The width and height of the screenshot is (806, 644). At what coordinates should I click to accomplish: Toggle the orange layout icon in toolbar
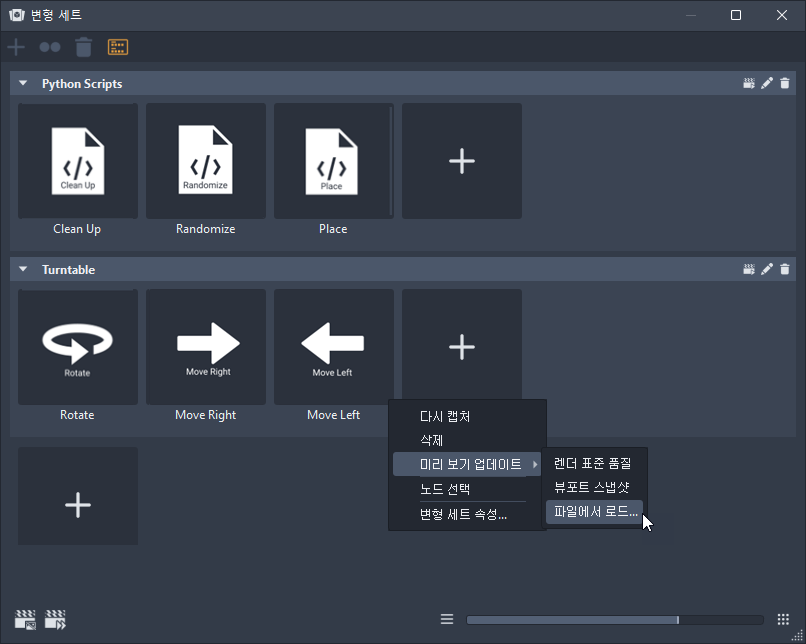pos(118,47)
